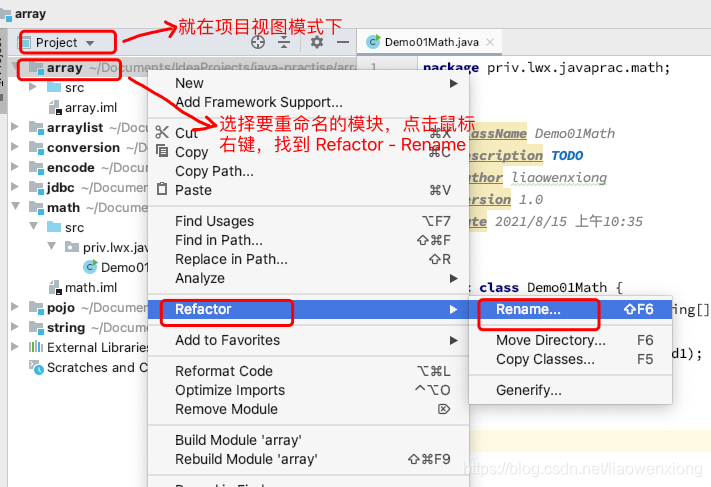
Task: Click the jdbc module folder icon
Action: [x=36, y=187]
